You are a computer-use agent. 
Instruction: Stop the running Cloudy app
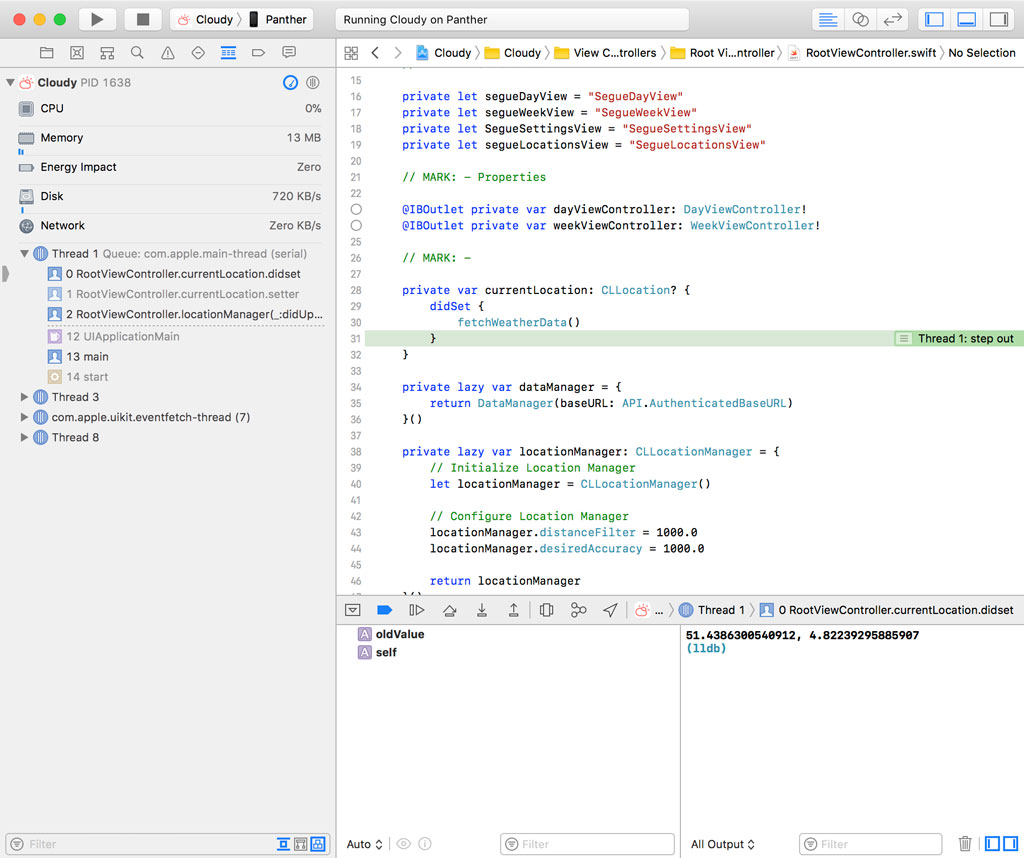(143, 19)
